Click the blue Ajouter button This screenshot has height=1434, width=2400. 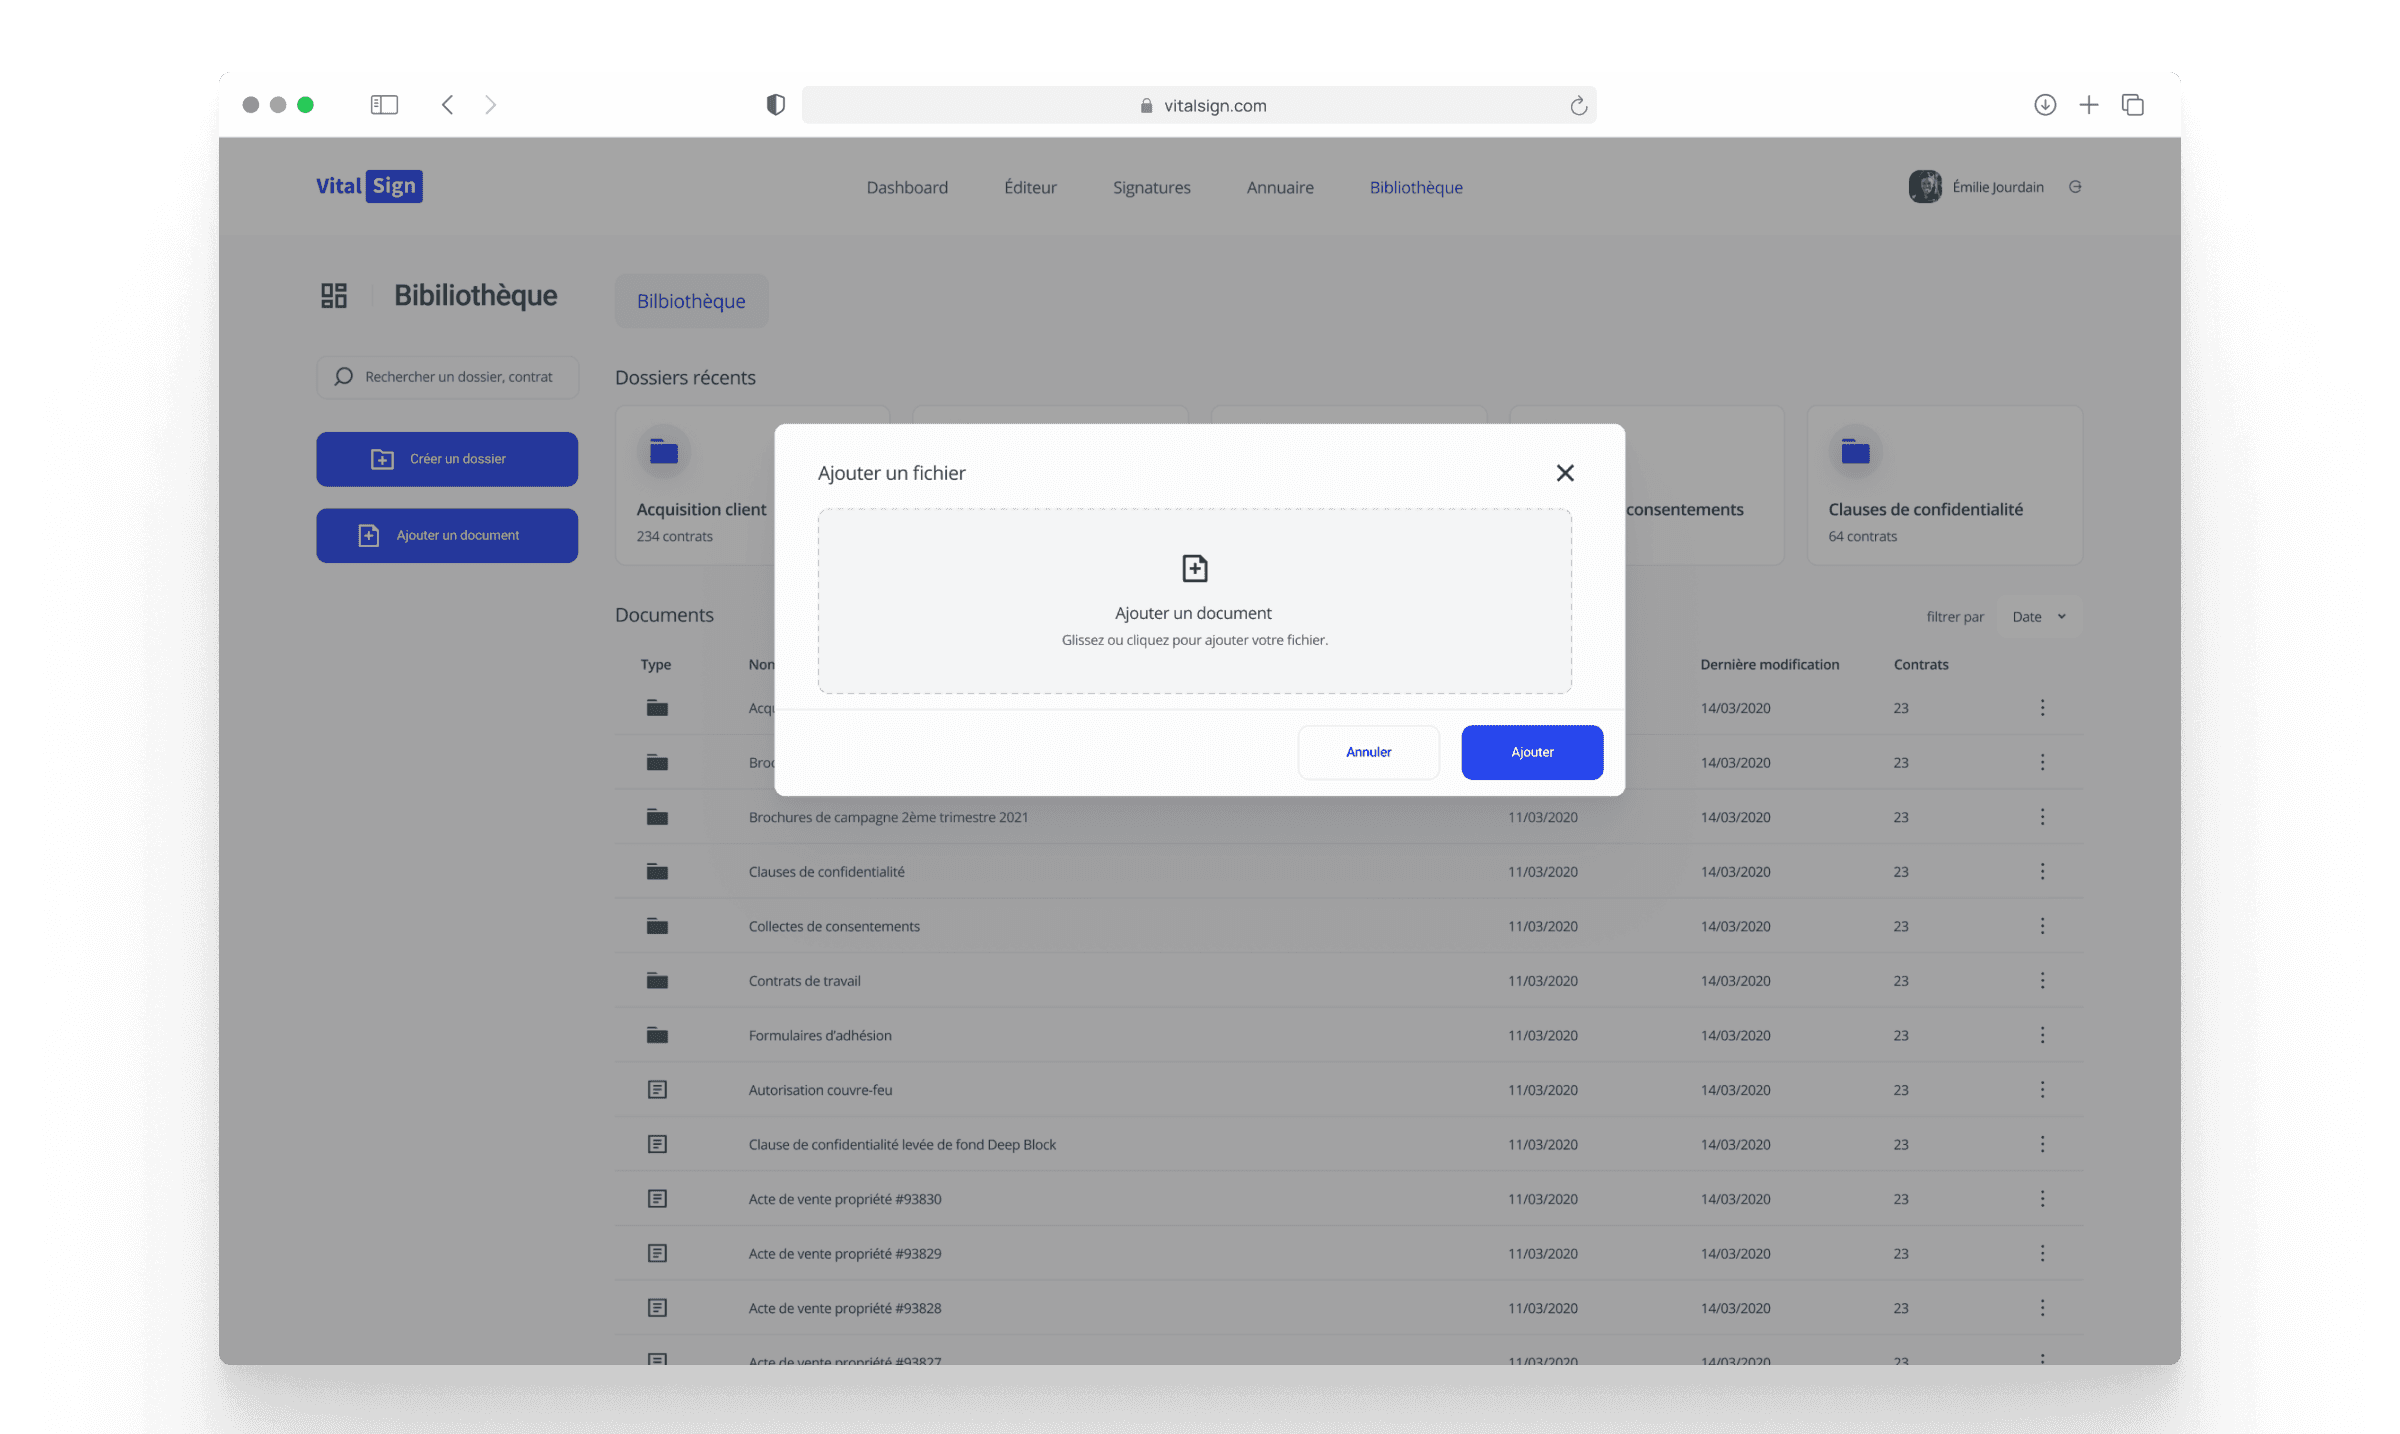pos(1531,752)
